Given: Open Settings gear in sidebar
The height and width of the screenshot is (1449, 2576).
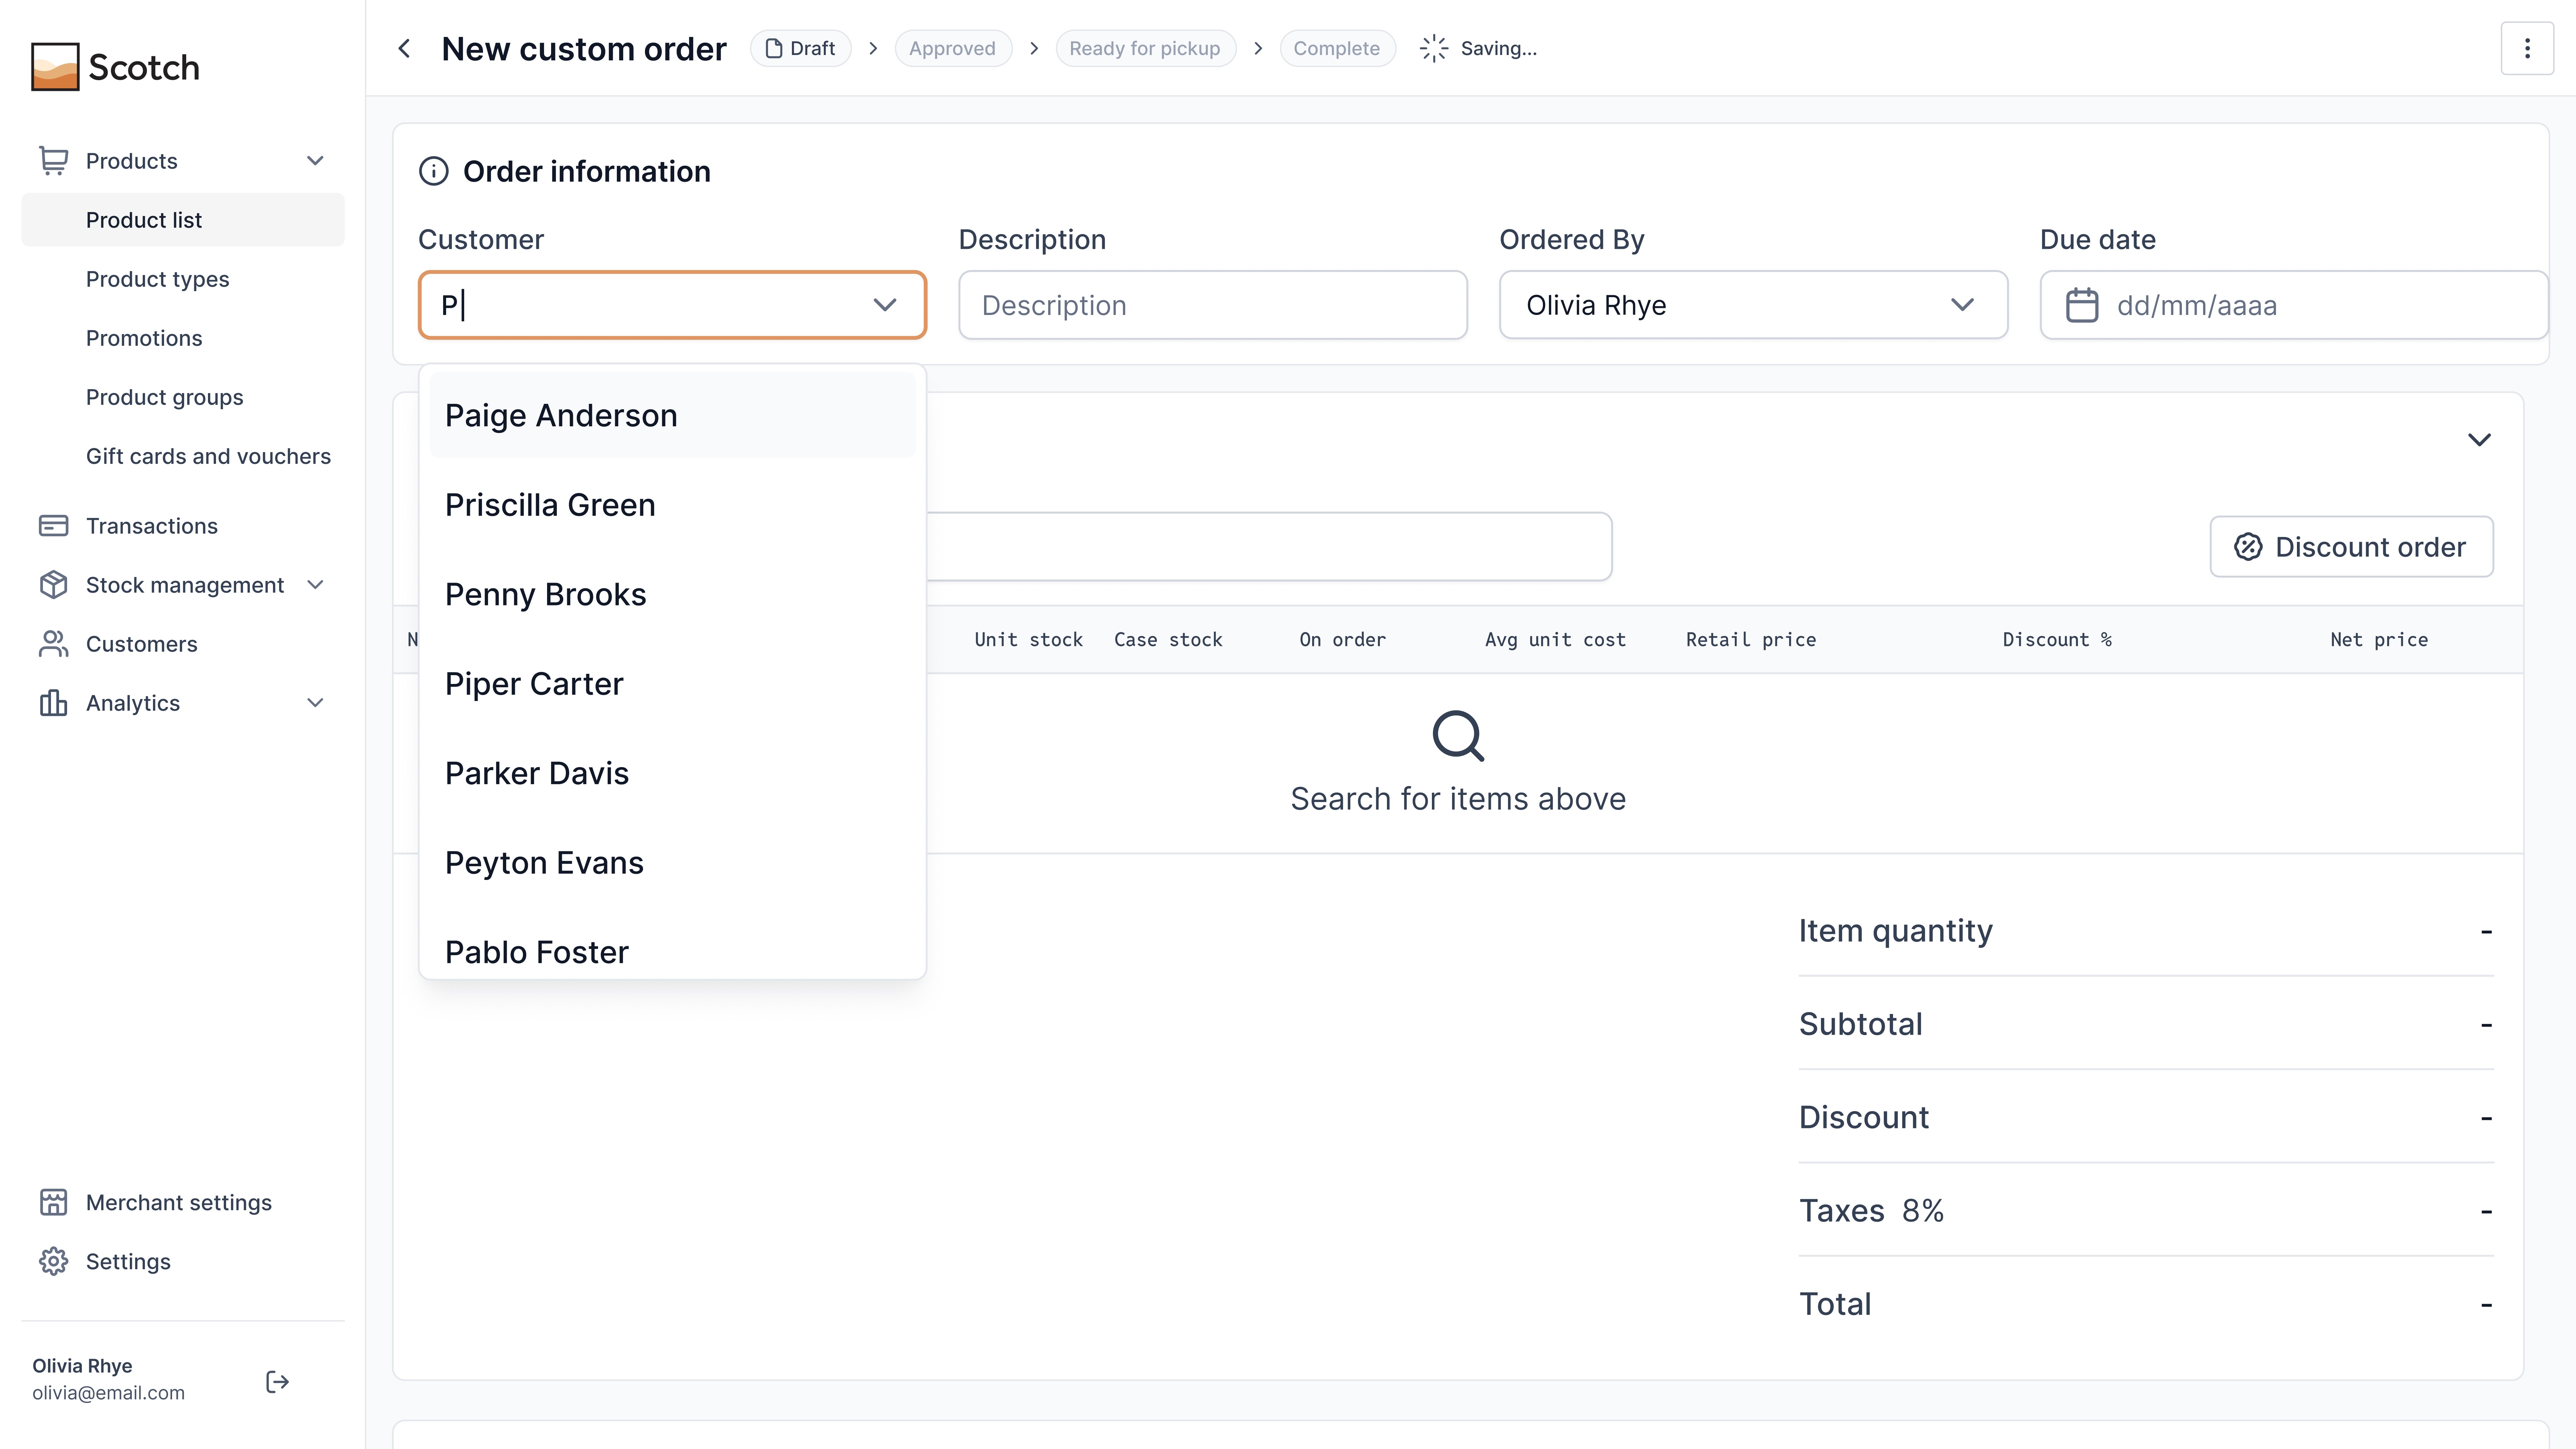Looking at the screenshot, I should point(128,1261).
